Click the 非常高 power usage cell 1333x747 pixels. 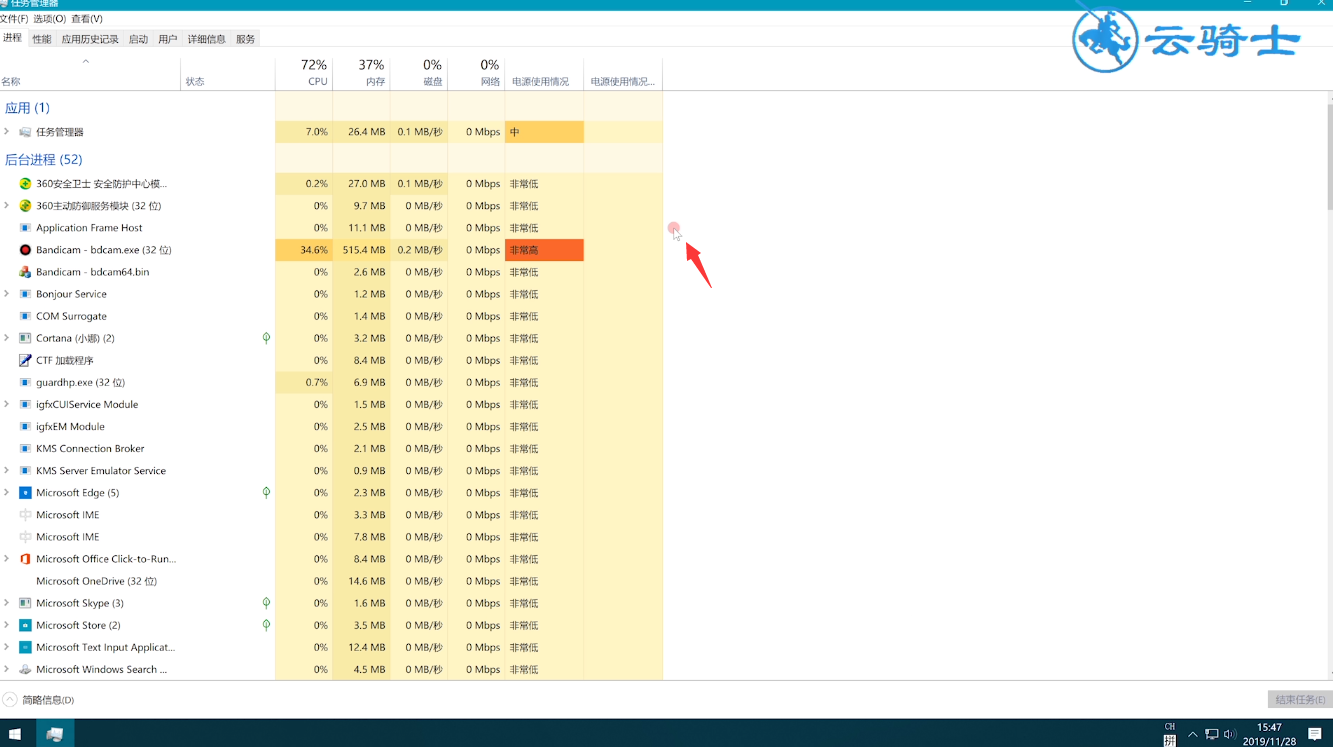coord(544,250)
